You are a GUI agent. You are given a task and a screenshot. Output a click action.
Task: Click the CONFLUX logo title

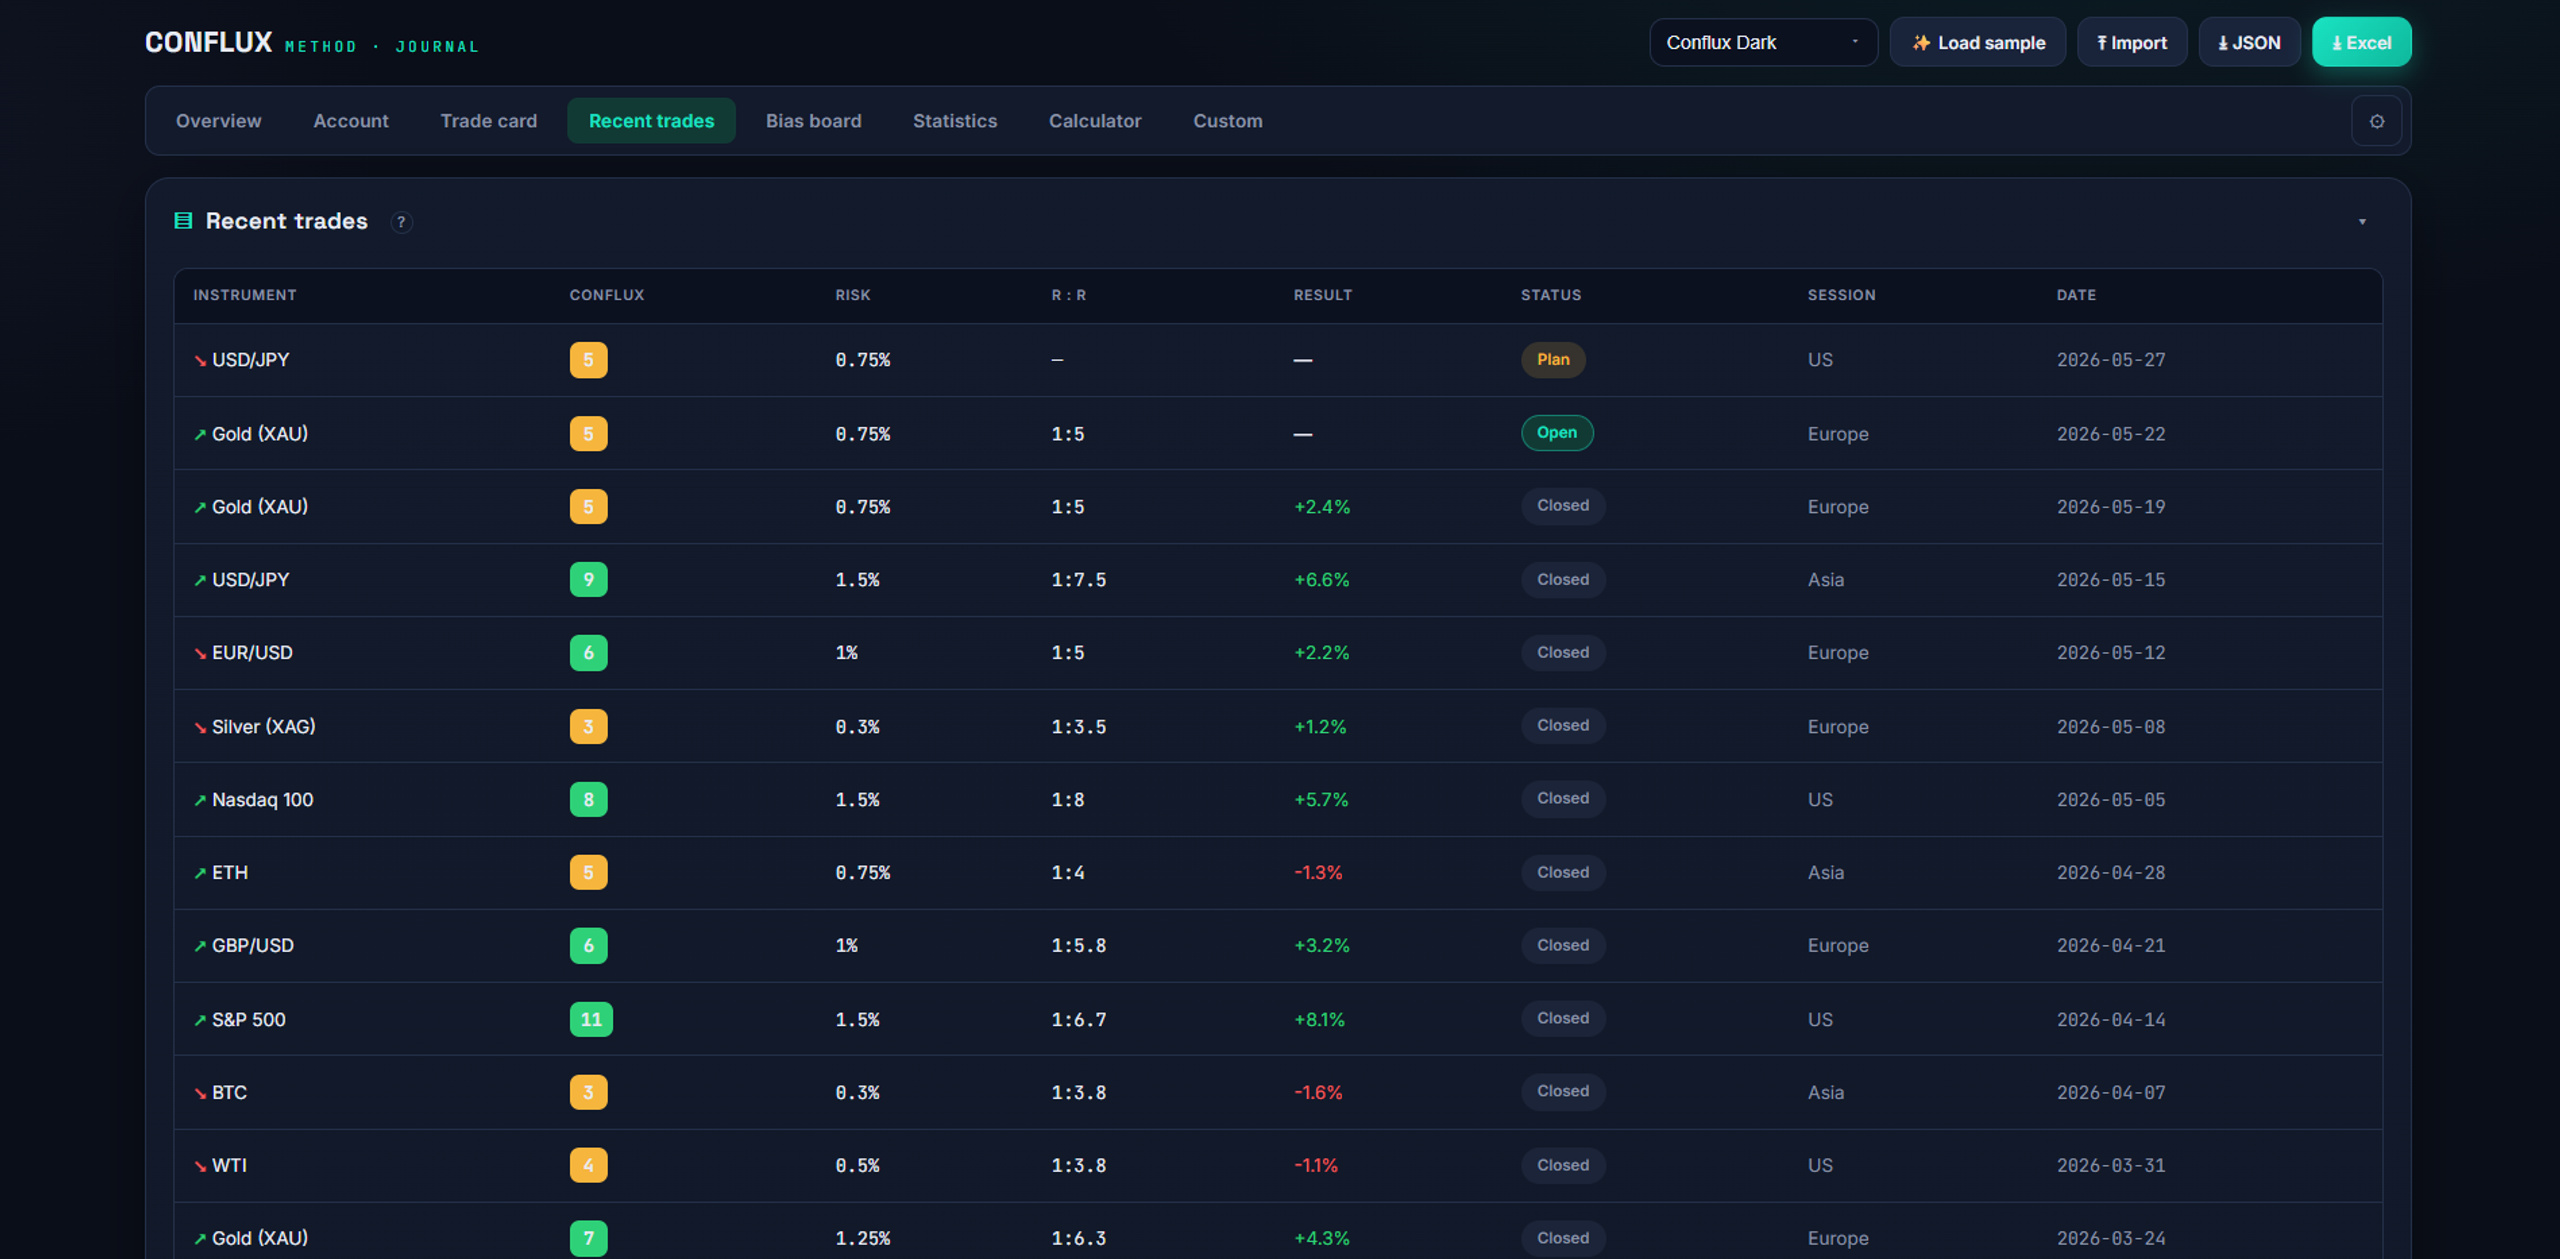208,42
